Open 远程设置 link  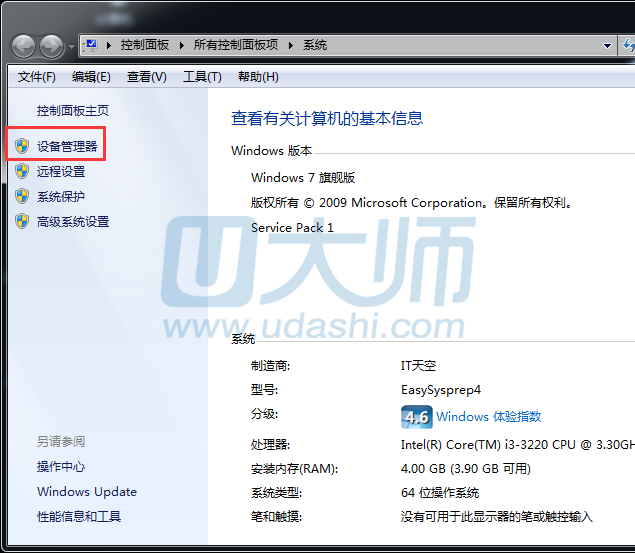(61, 171)
